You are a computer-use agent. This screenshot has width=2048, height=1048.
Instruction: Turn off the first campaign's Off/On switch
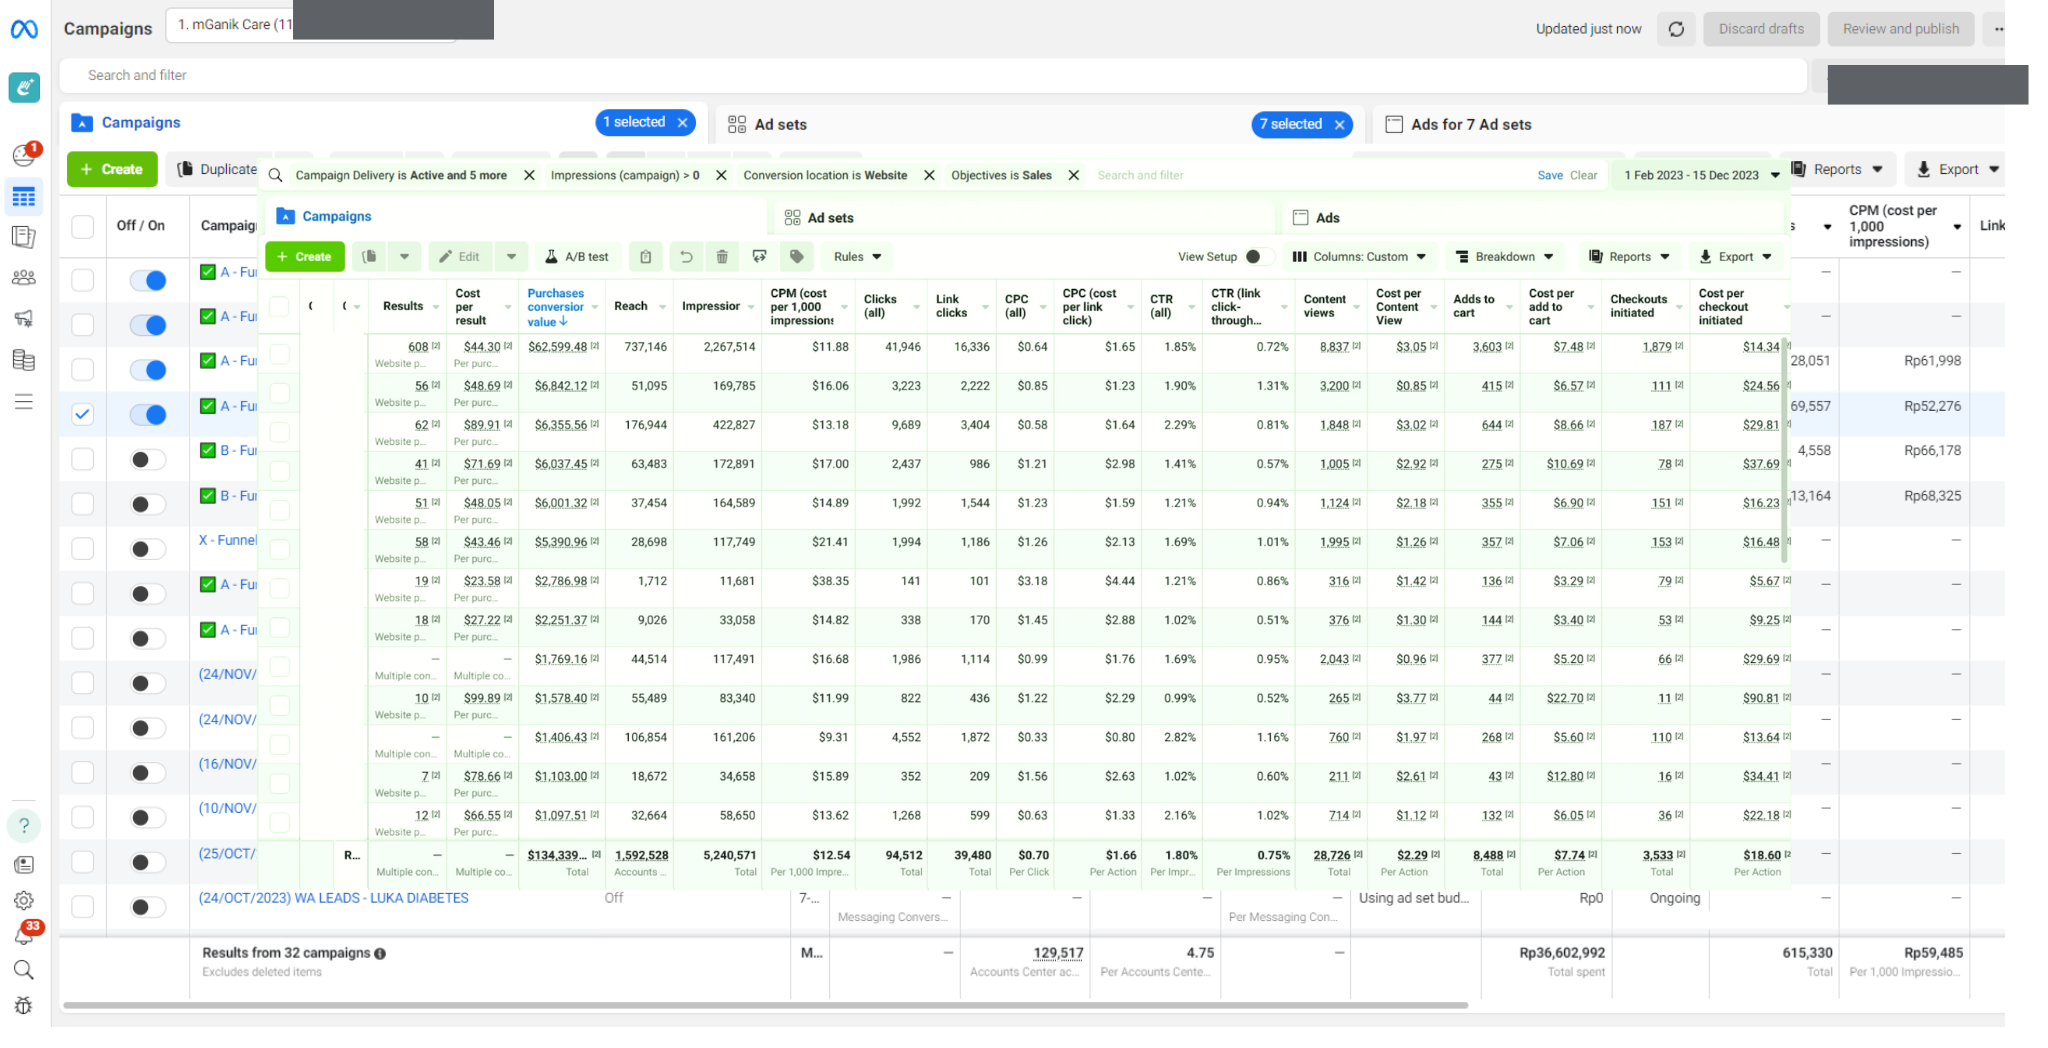pyautogui.click(x=148, y=281)
